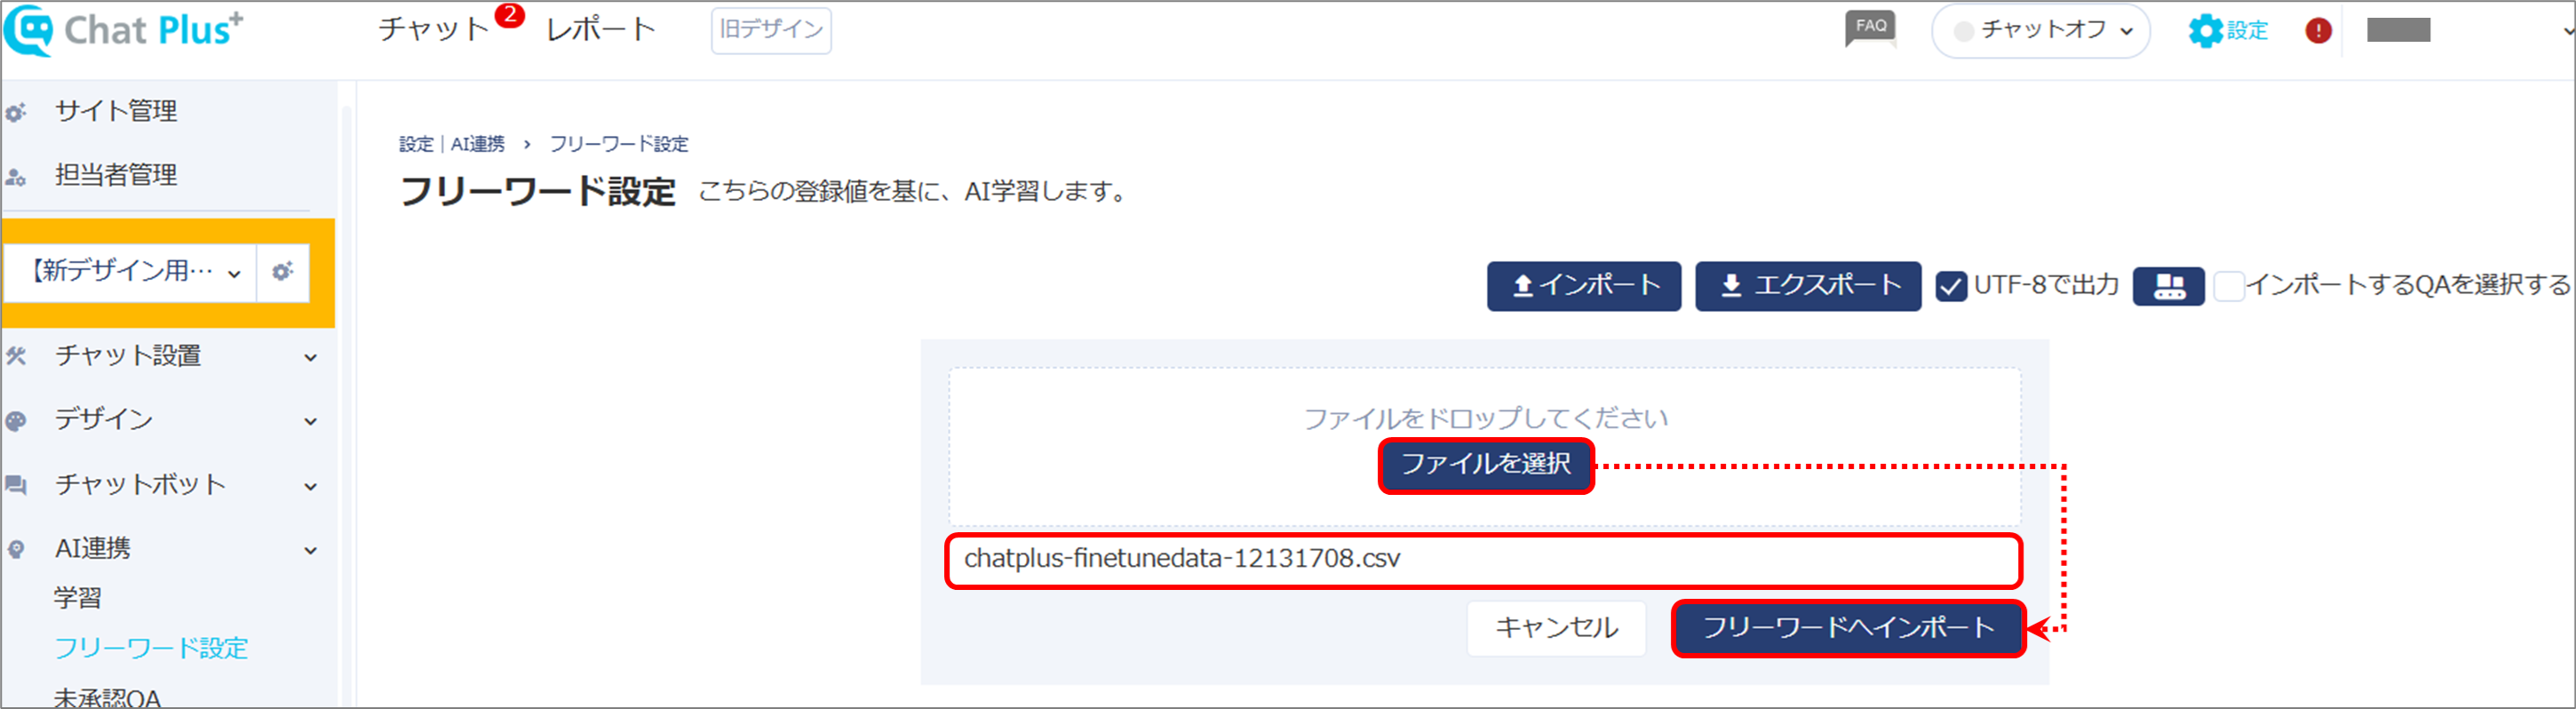Click the Chat Plus logo
Screen dimensions: 2576x709
[x=123, y=30]
